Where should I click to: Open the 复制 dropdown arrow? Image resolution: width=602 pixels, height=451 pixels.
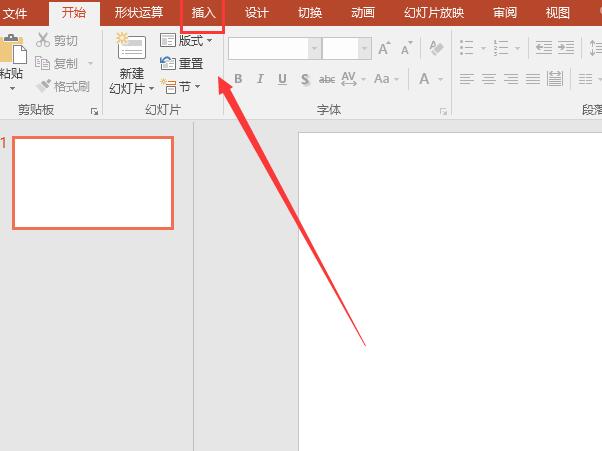coord(91,63)
